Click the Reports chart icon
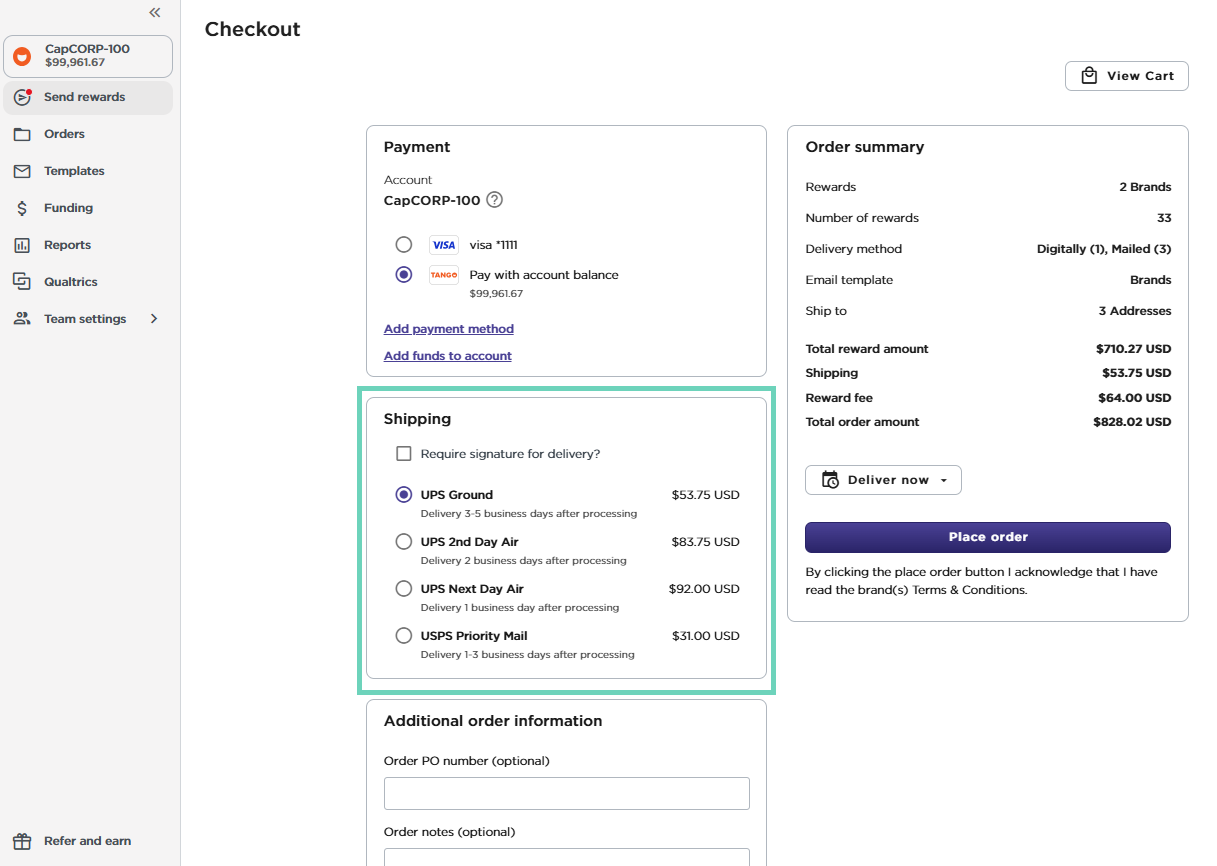Image resolution: width=1217 pixels, height=866 pixels. pyautogui.click(x=22, y=245)
